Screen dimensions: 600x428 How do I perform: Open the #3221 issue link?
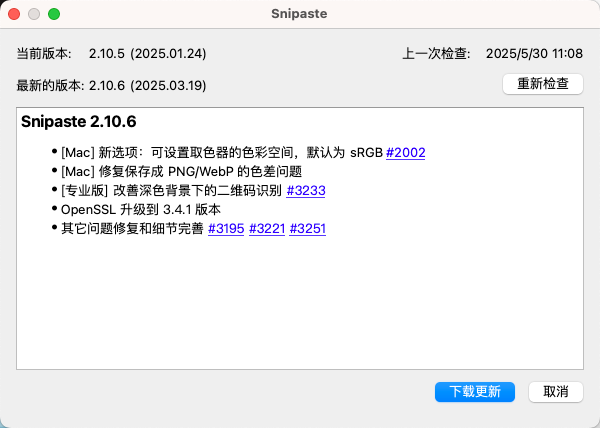pos(266,229)
